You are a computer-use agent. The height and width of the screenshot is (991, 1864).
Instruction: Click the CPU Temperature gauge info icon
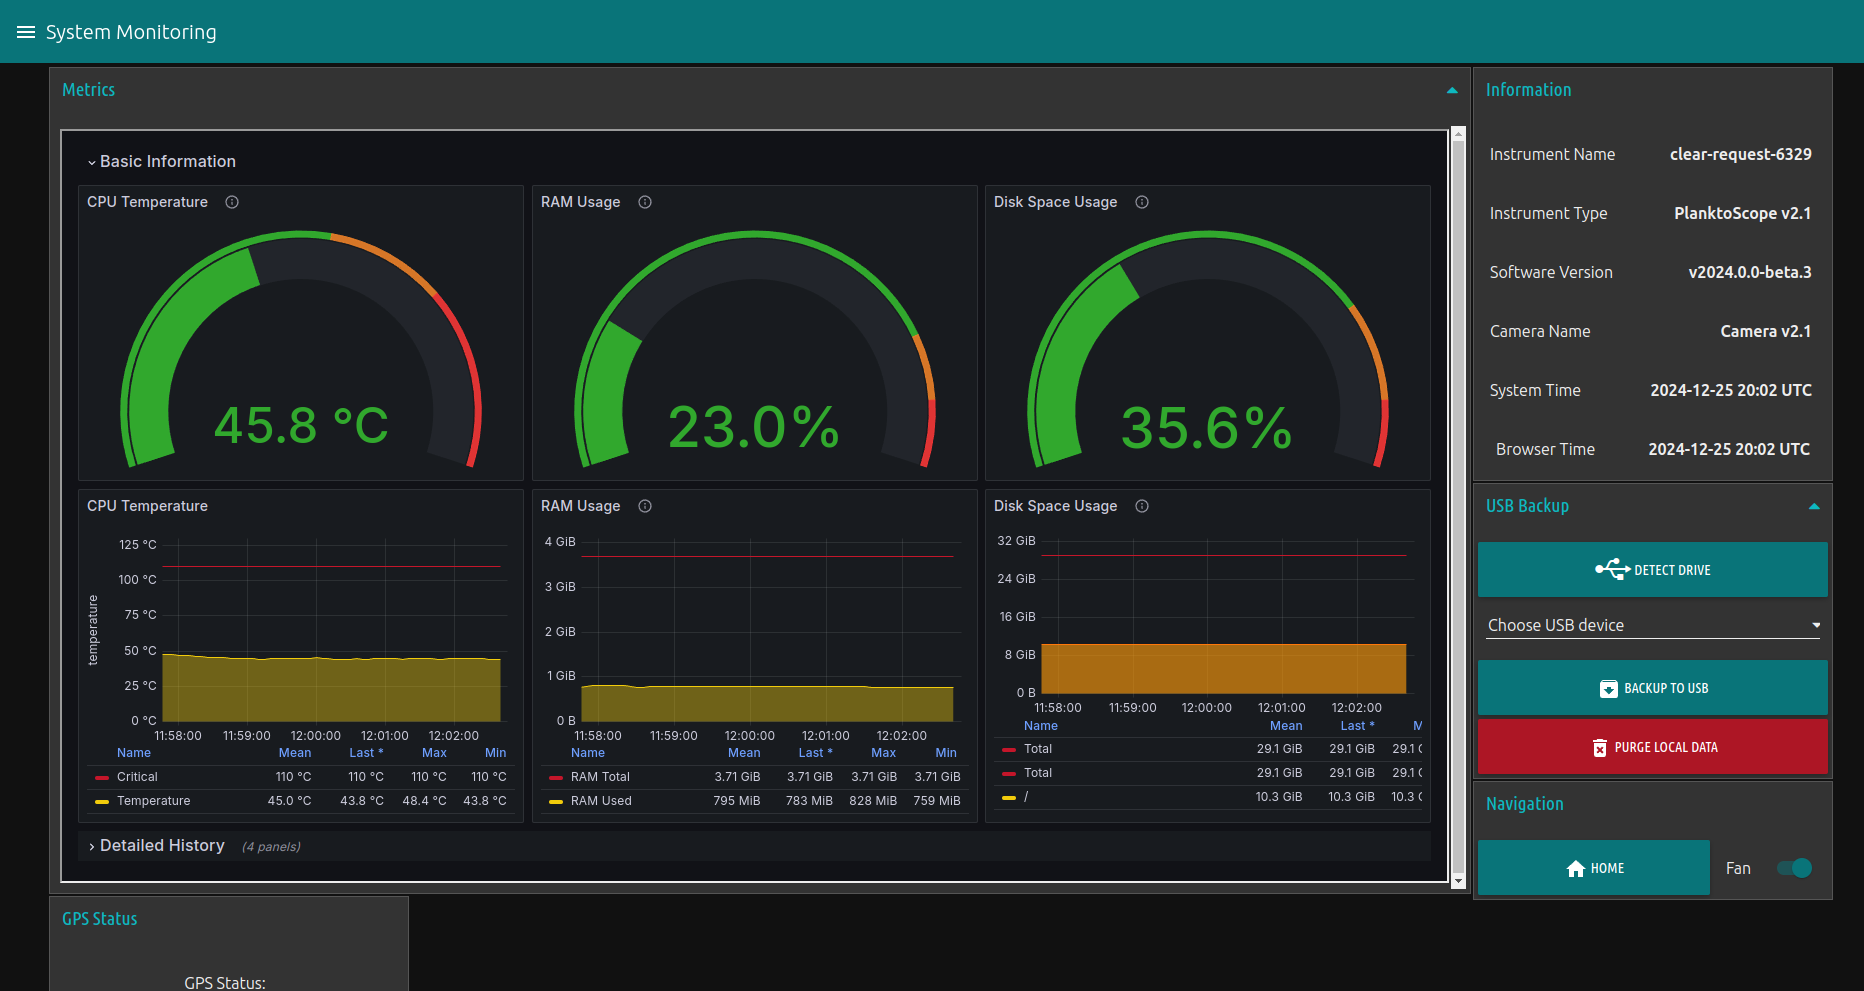231,201
